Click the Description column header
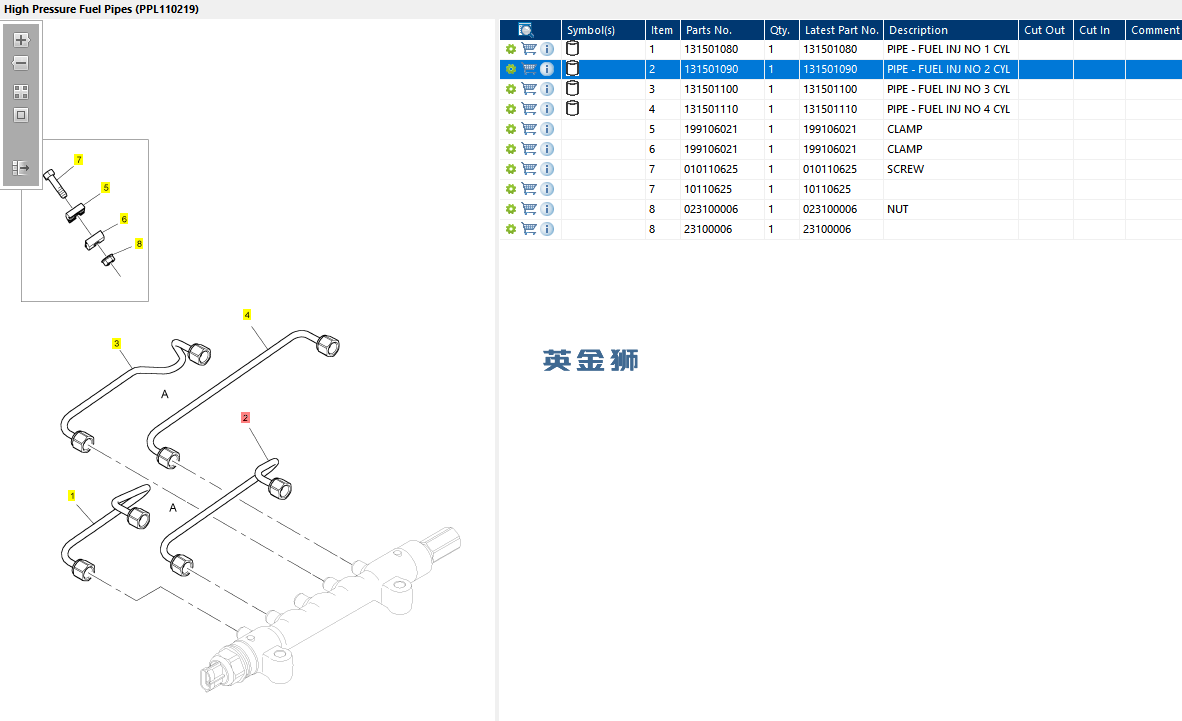 [x=918, y=30]
